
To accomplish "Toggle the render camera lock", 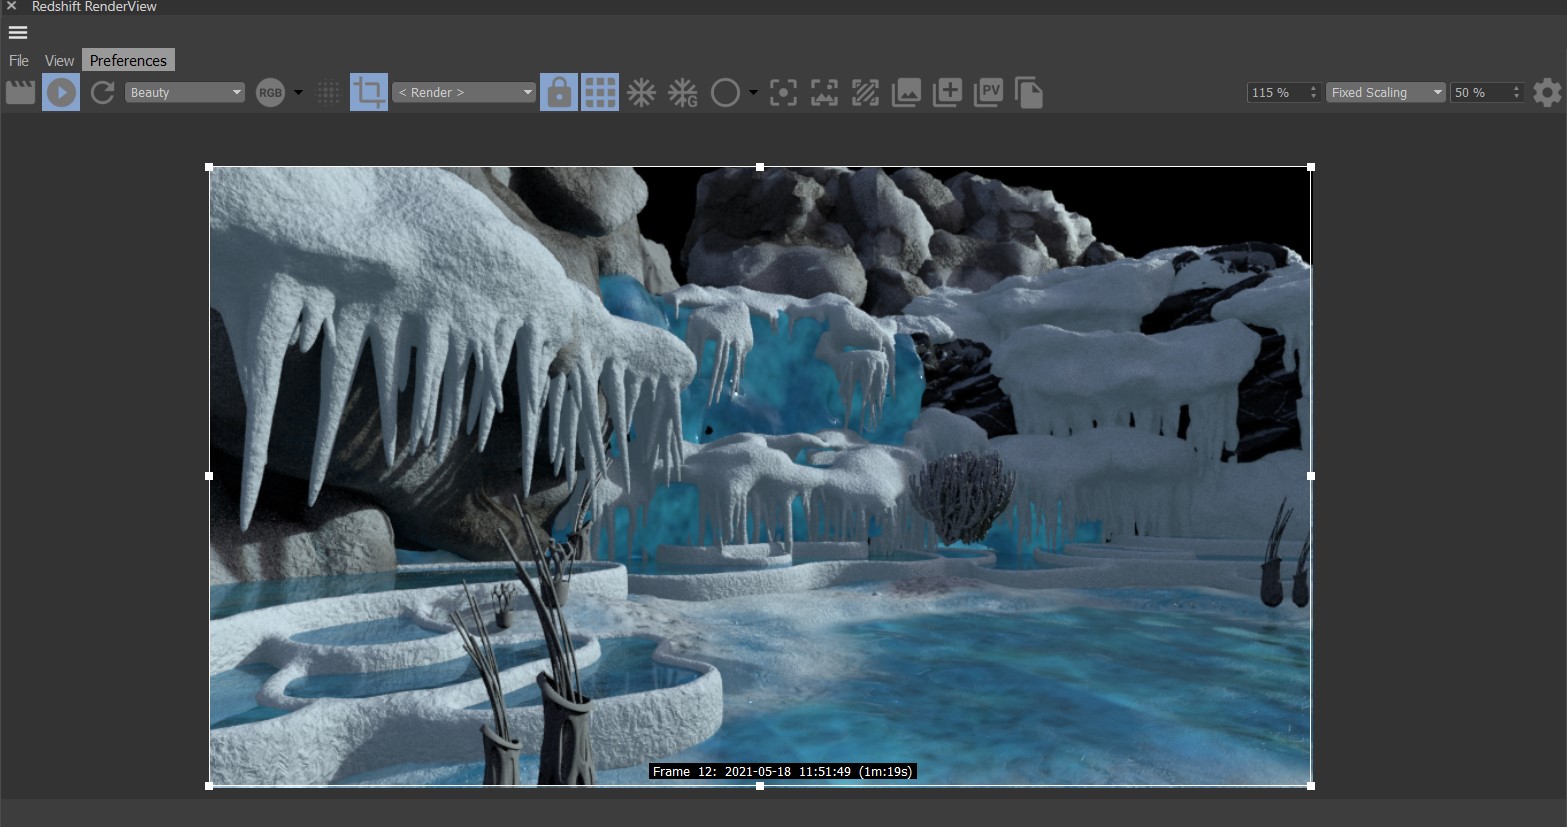I will pyautogui.click(x=559, y=91).
